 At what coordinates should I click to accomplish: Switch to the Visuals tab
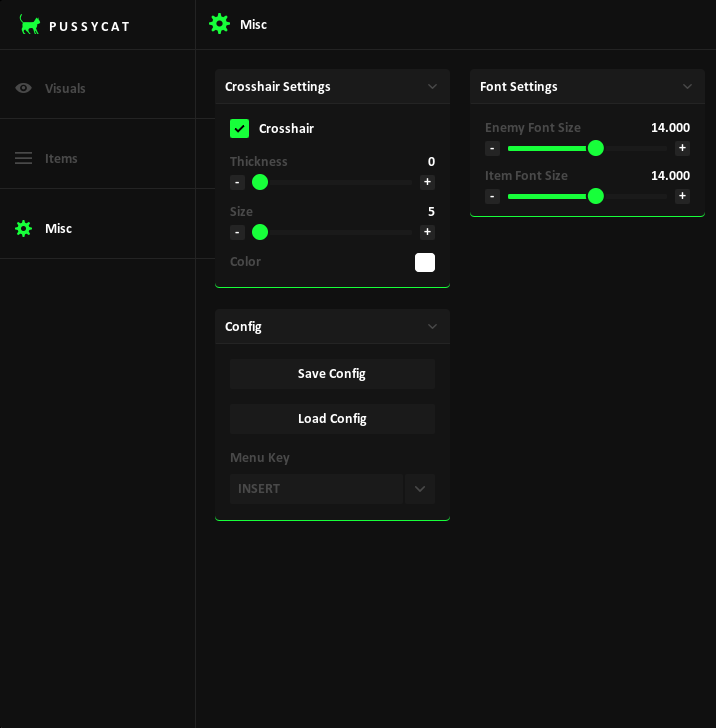point(65,88)
